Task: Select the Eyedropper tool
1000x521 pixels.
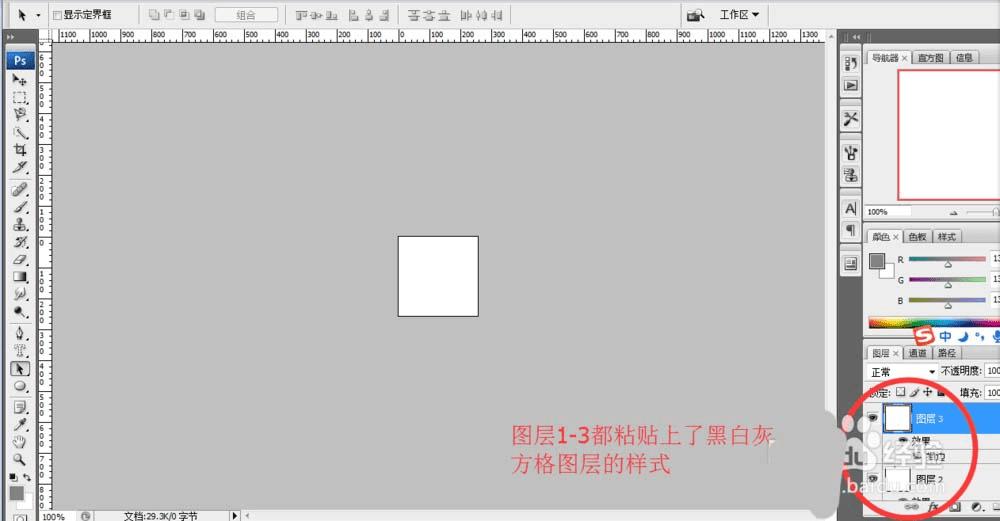Action: [20, 425]
